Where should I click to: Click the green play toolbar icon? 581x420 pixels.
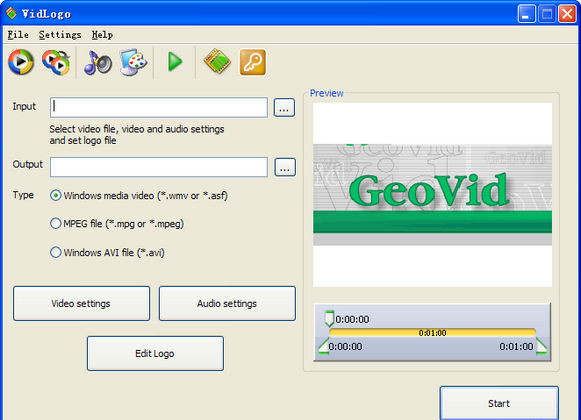coord(175,62)
